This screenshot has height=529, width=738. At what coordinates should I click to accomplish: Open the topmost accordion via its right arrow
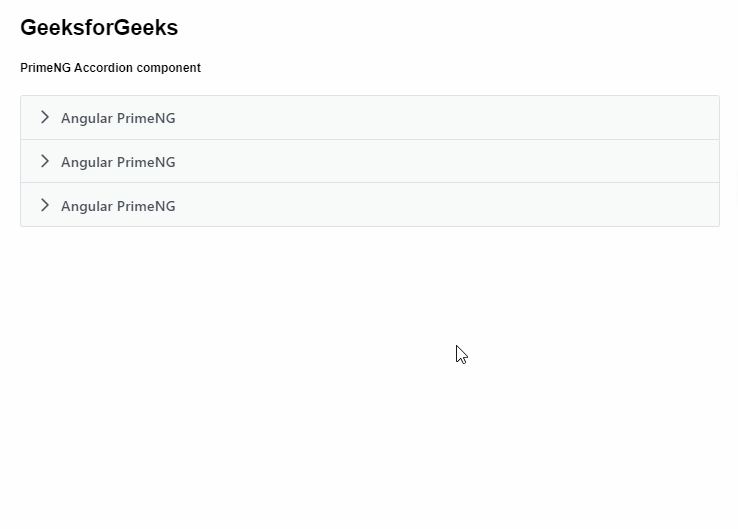click(45, 117)
